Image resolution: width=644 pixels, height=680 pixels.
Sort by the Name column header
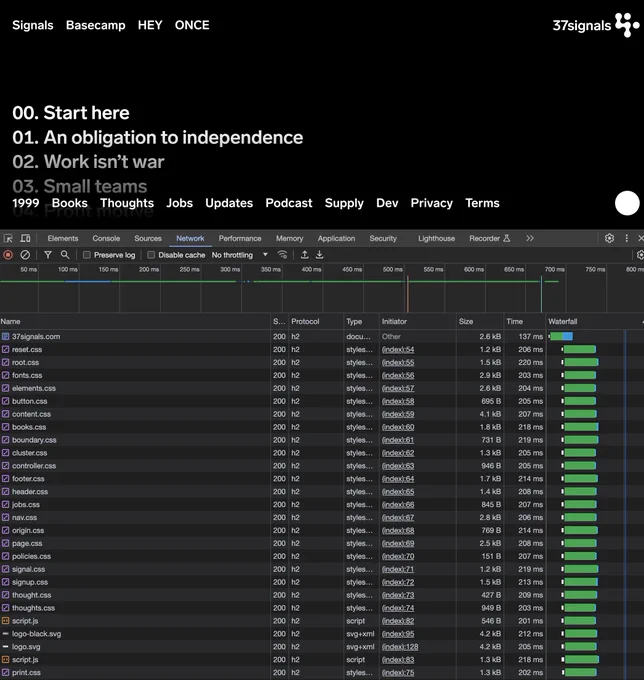(x=135, y=322)
